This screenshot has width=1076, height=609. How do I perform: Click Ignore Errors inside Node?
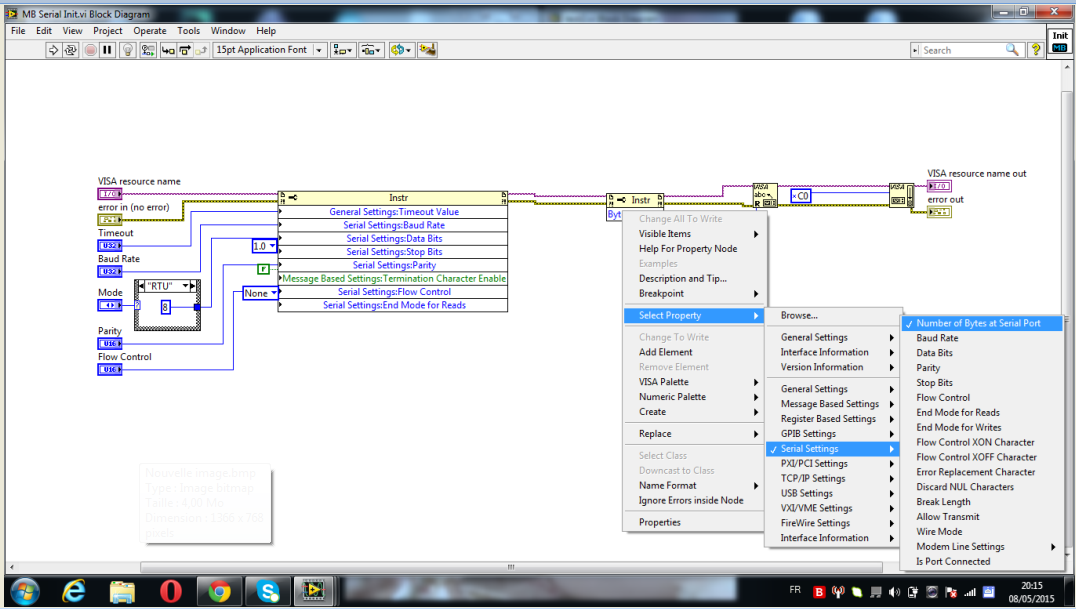click(694, 500)
